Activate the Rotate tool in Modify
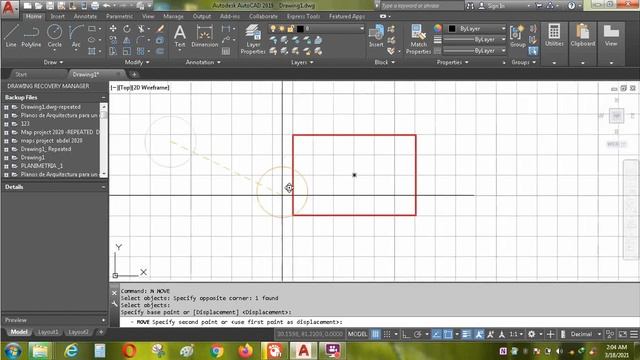Screen dimensions: 640x360 tap(127, 29)
